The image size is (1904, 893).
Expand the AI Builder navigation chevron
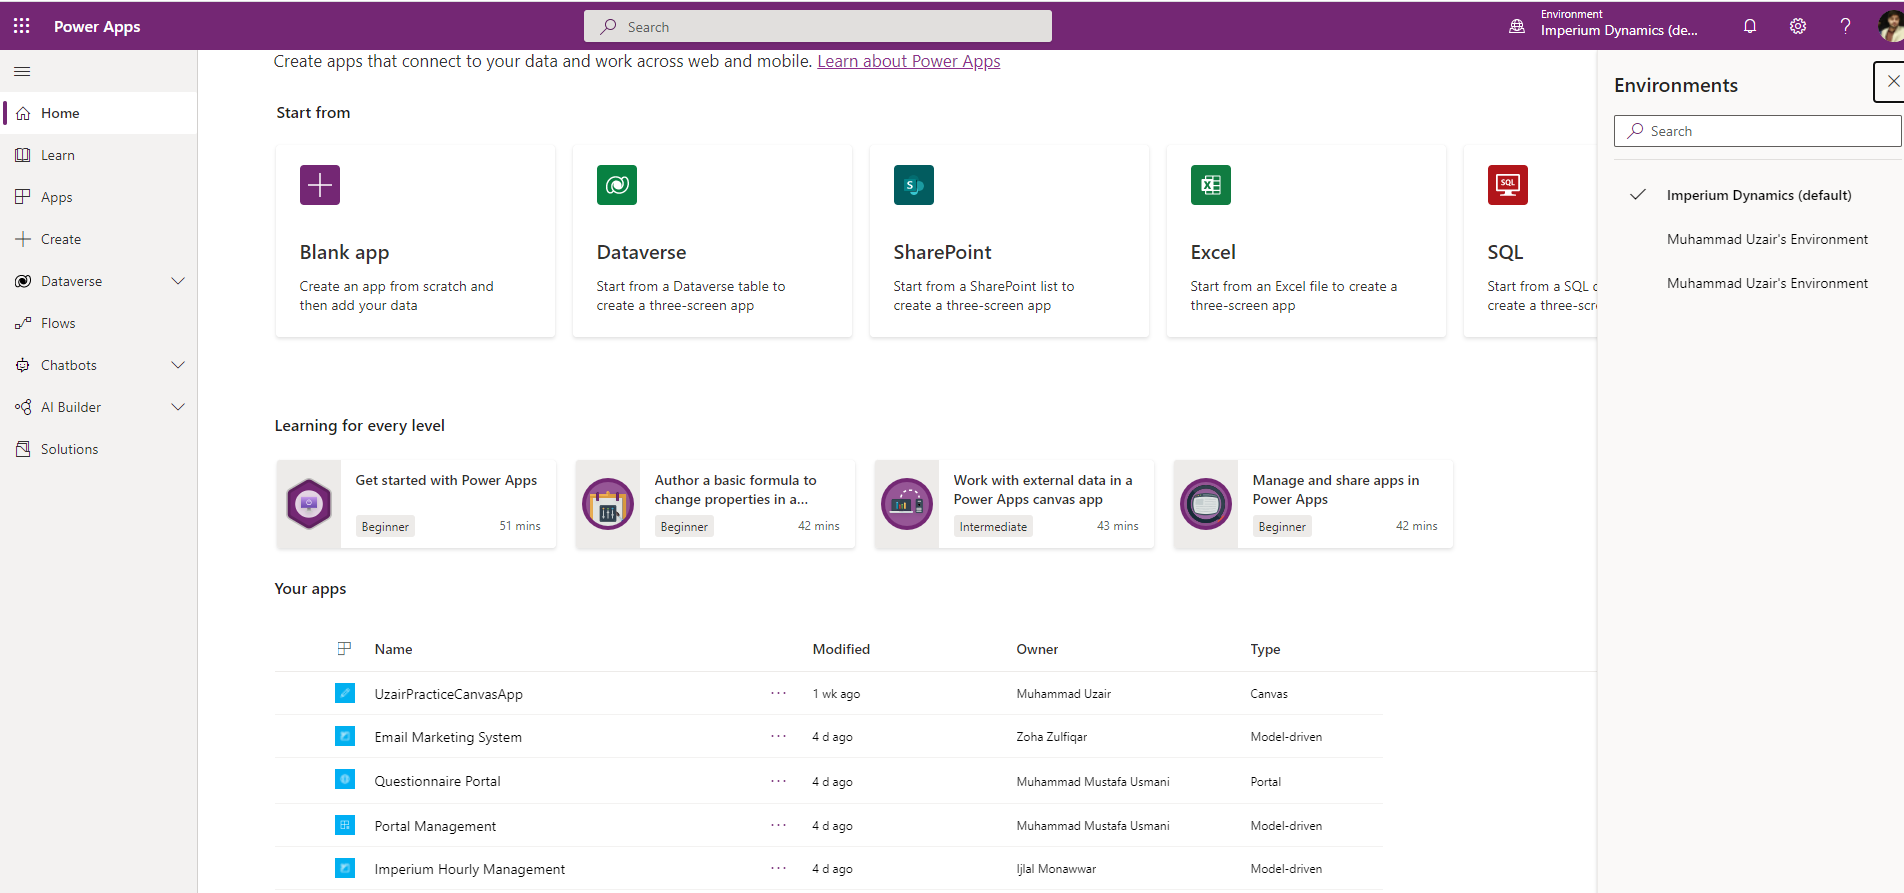tap(178, 407)
